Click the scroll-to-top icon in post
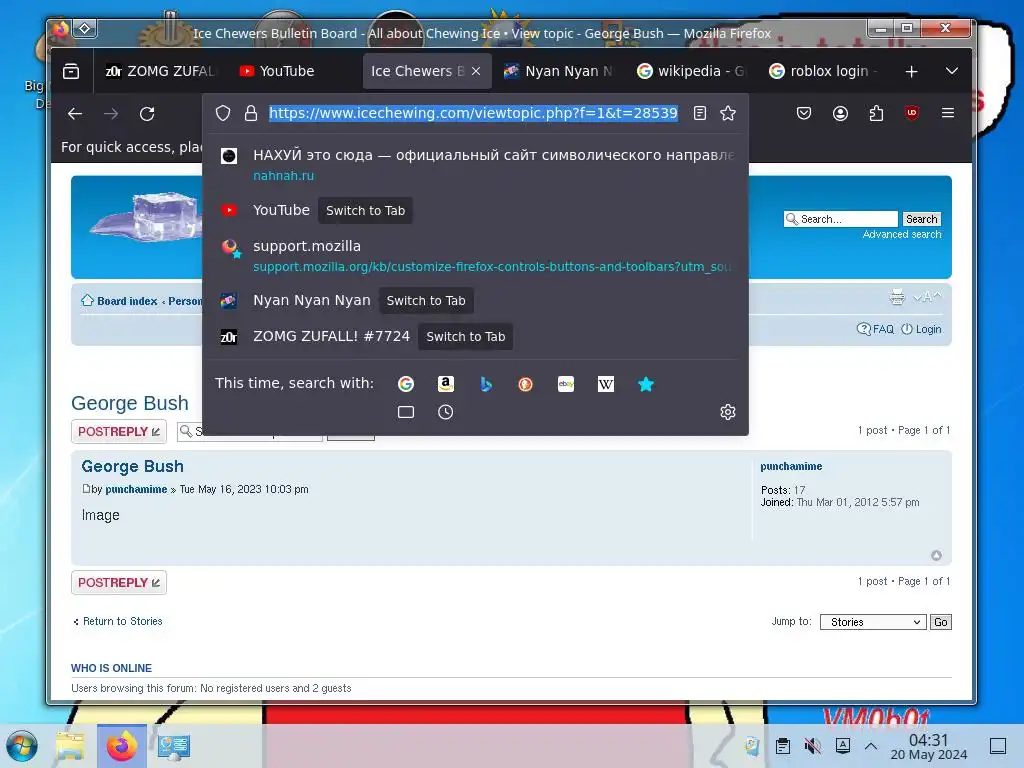The height and width of the screenshot is (768, 1024). click(x=936, y=555)
